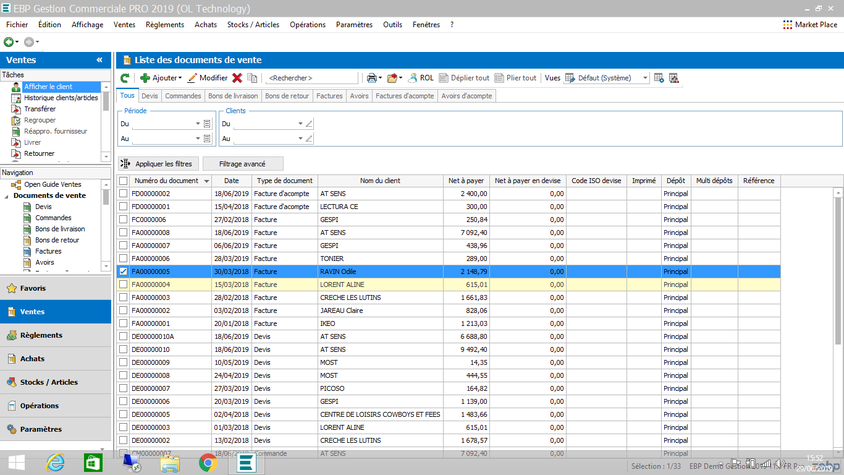
Task: Open the Période Au dropdown
Action: coord(198,138)
